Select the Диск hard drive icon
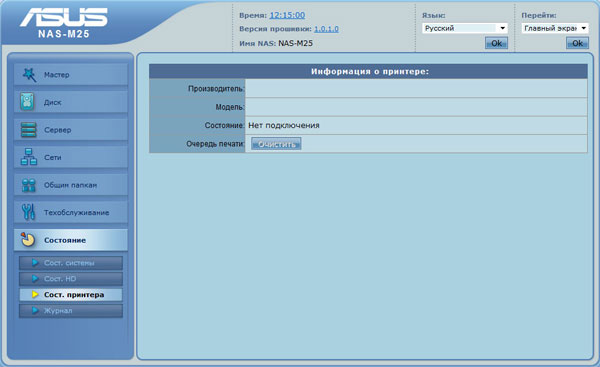 [x=28, y=102]
